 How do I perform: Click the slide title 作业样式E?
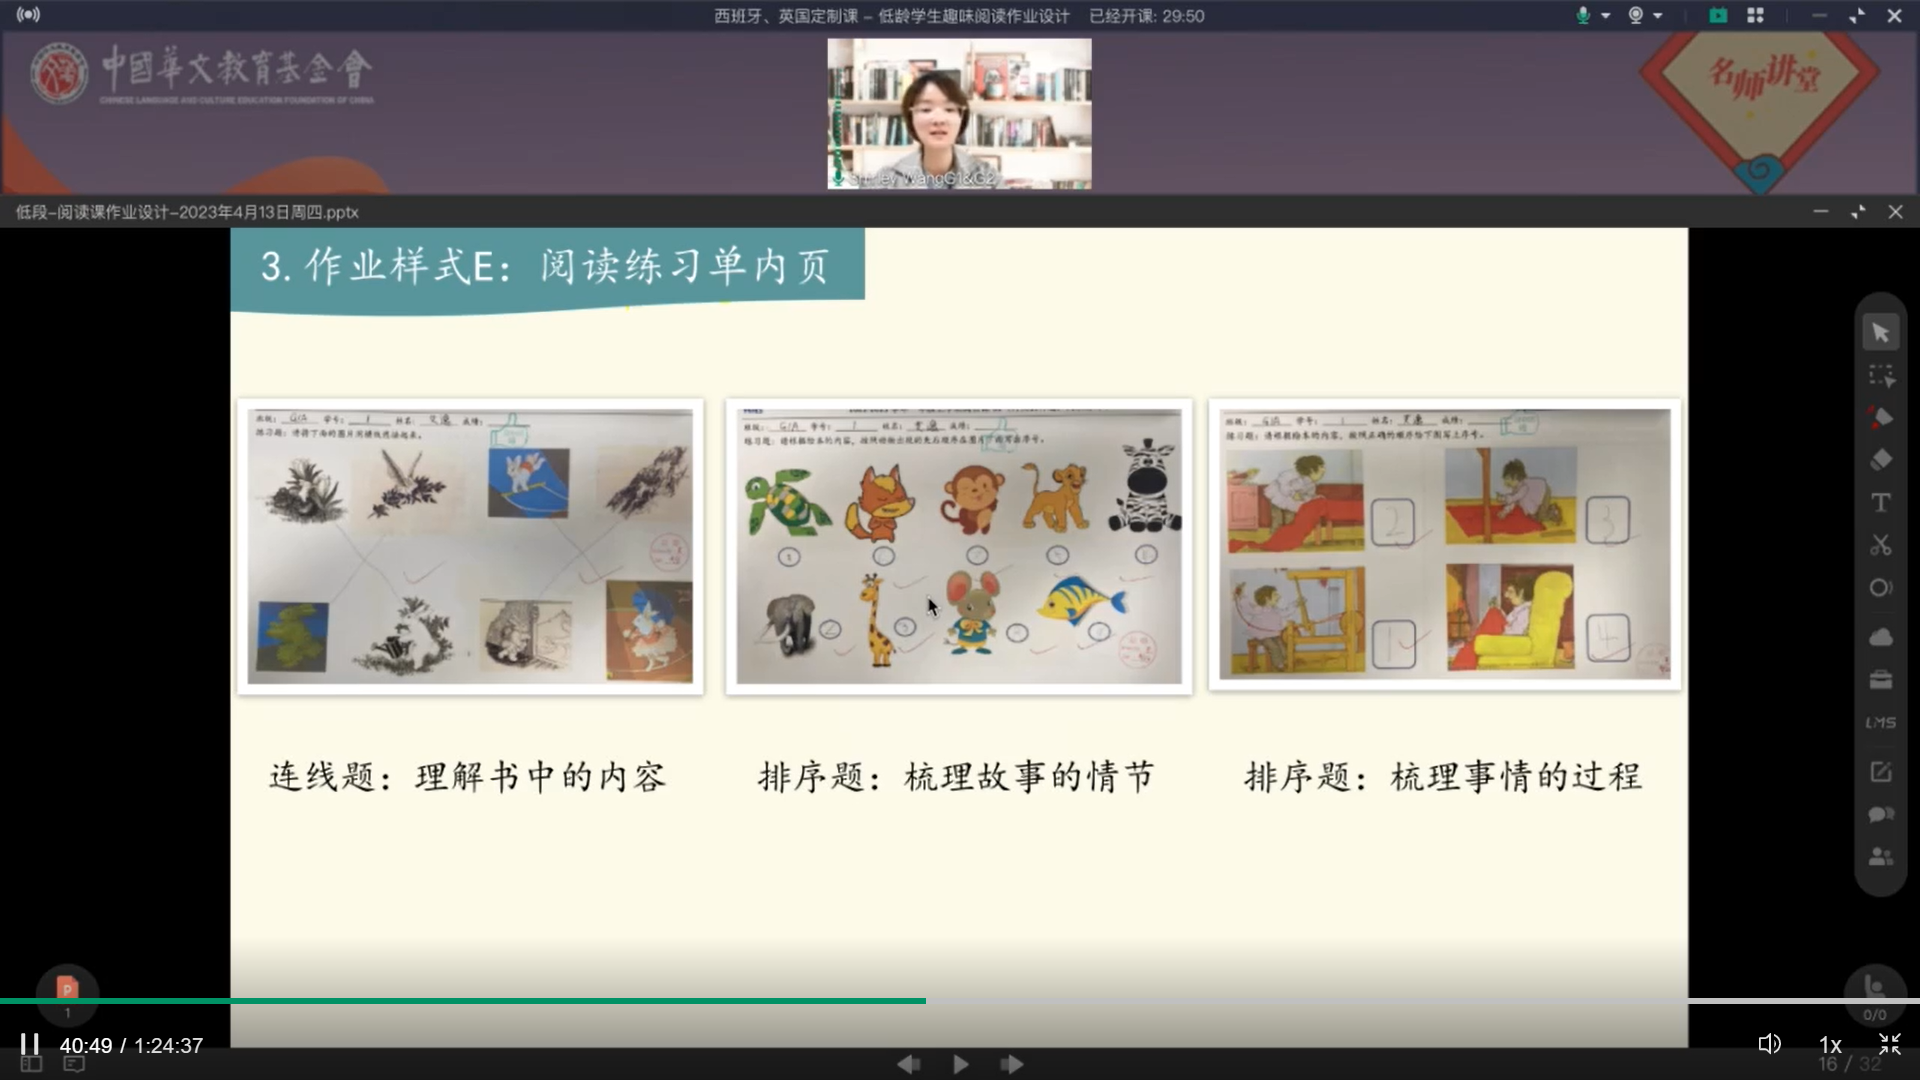click(x=546, y=266)
